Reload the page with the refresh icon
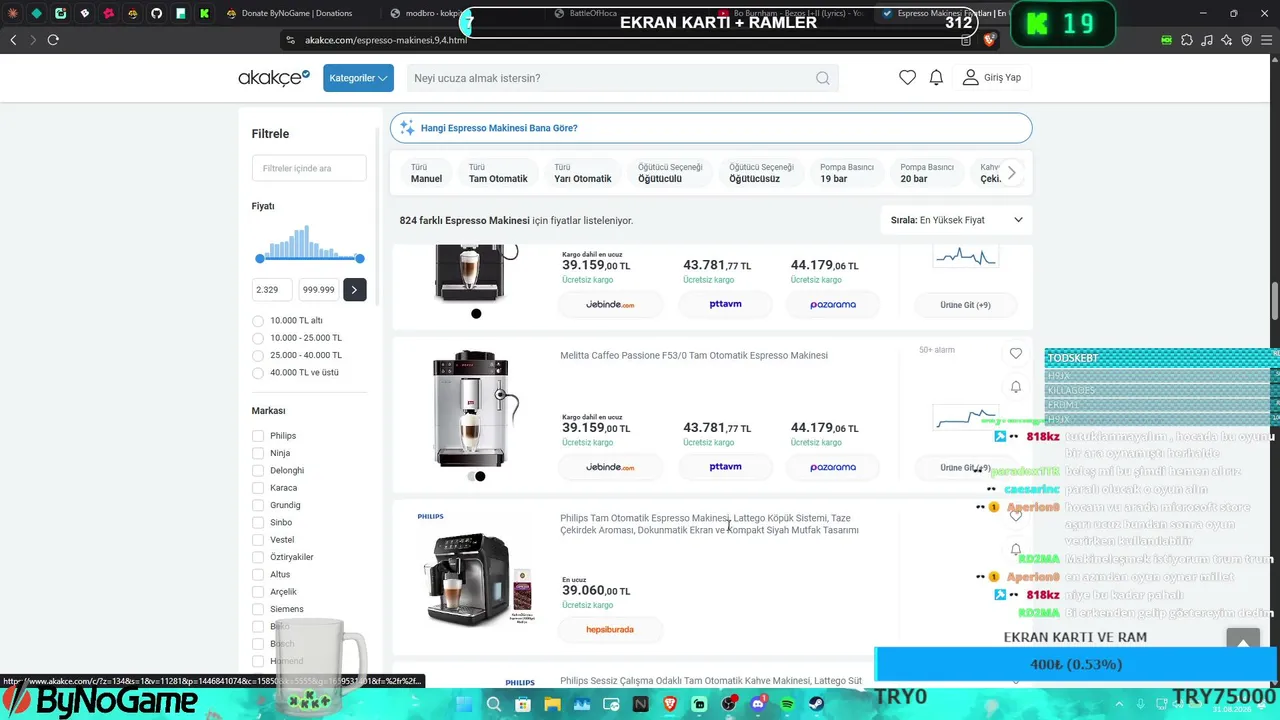 53,40
